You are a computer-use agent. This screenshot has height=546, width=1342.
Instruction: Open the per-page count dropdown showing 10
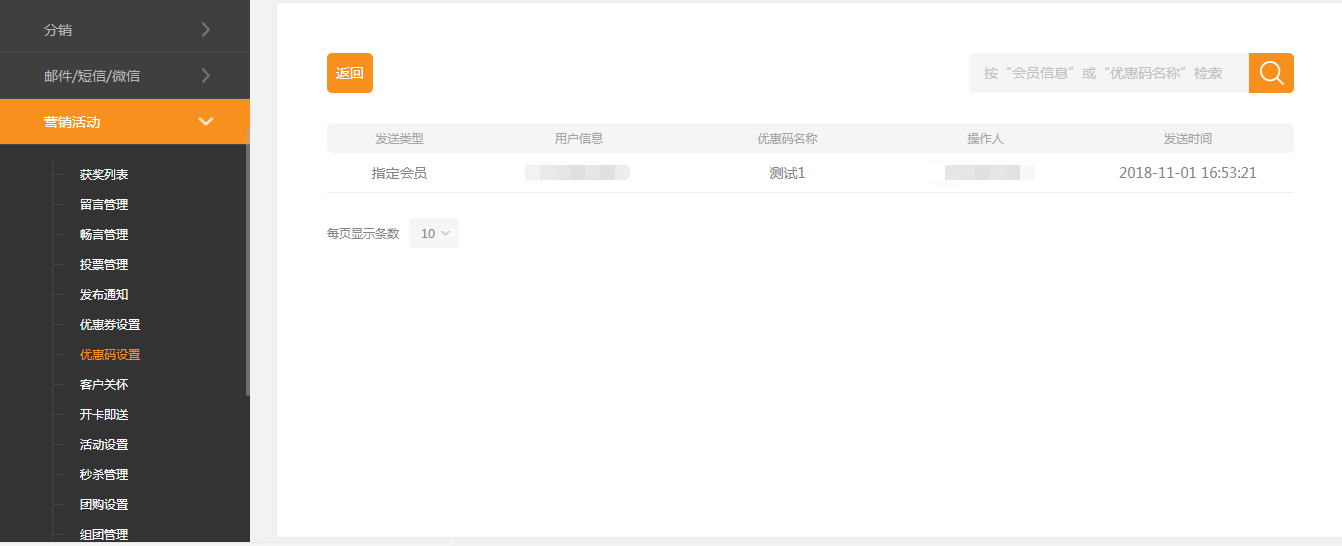[434, 233]
